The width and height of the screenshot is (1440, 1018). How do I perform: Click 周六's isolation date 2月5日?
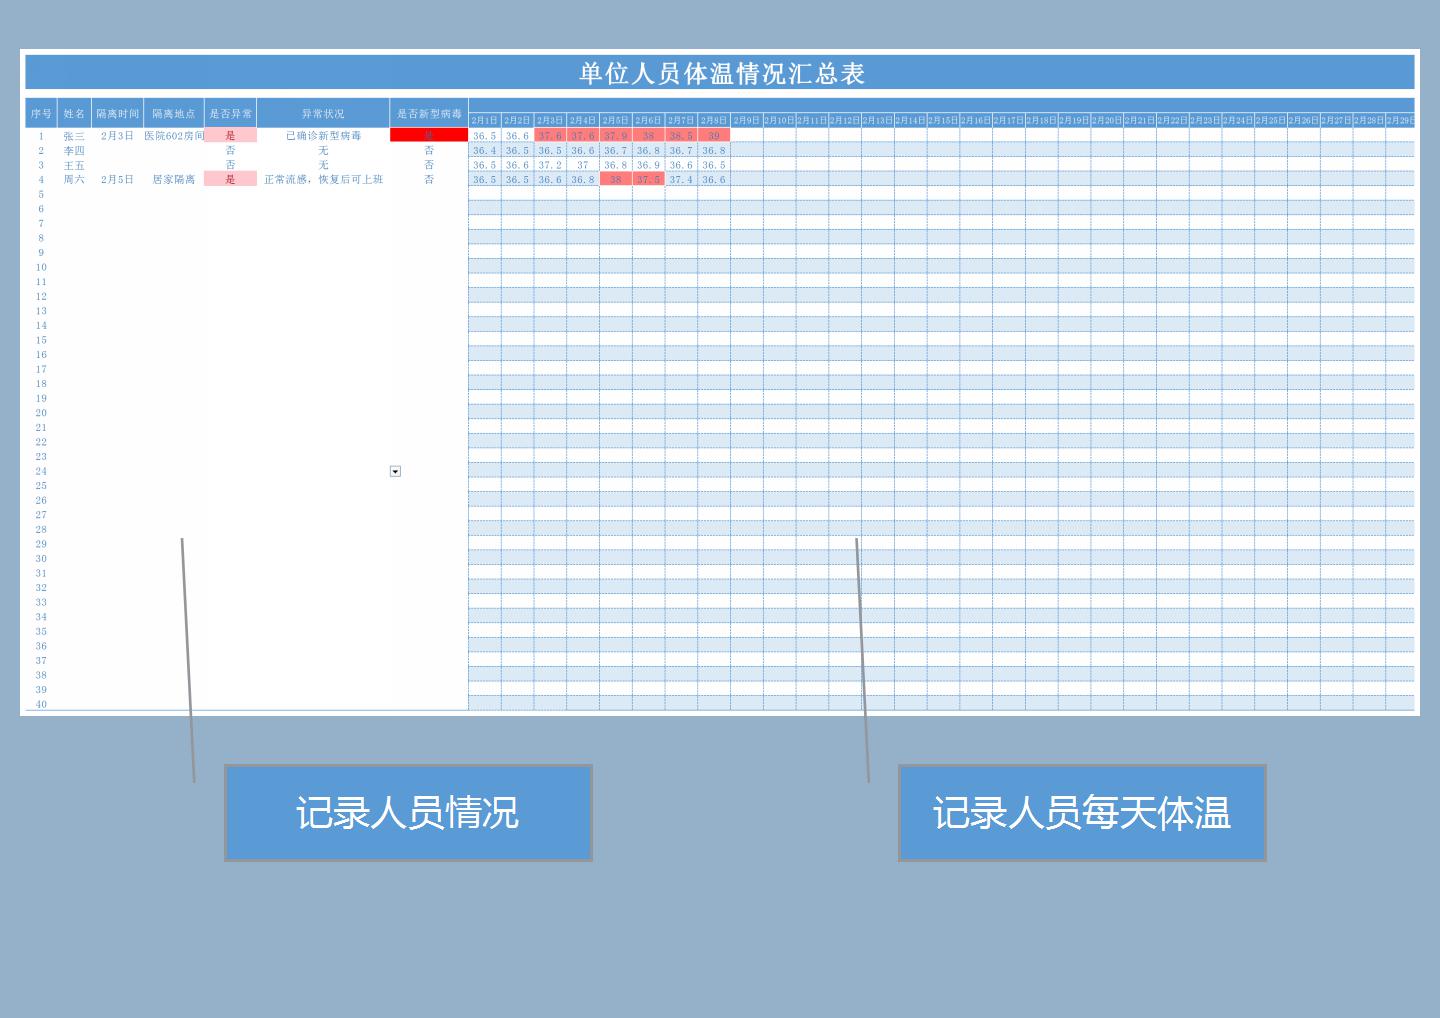point(117,179)
